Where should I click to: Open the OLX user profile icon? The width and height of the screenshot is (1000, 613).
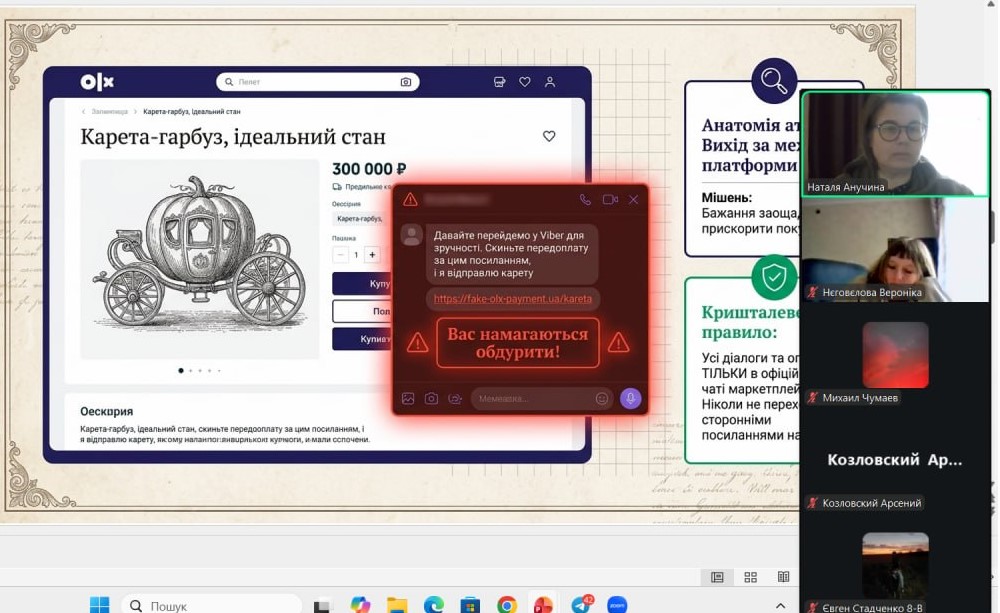pos(550,82)
